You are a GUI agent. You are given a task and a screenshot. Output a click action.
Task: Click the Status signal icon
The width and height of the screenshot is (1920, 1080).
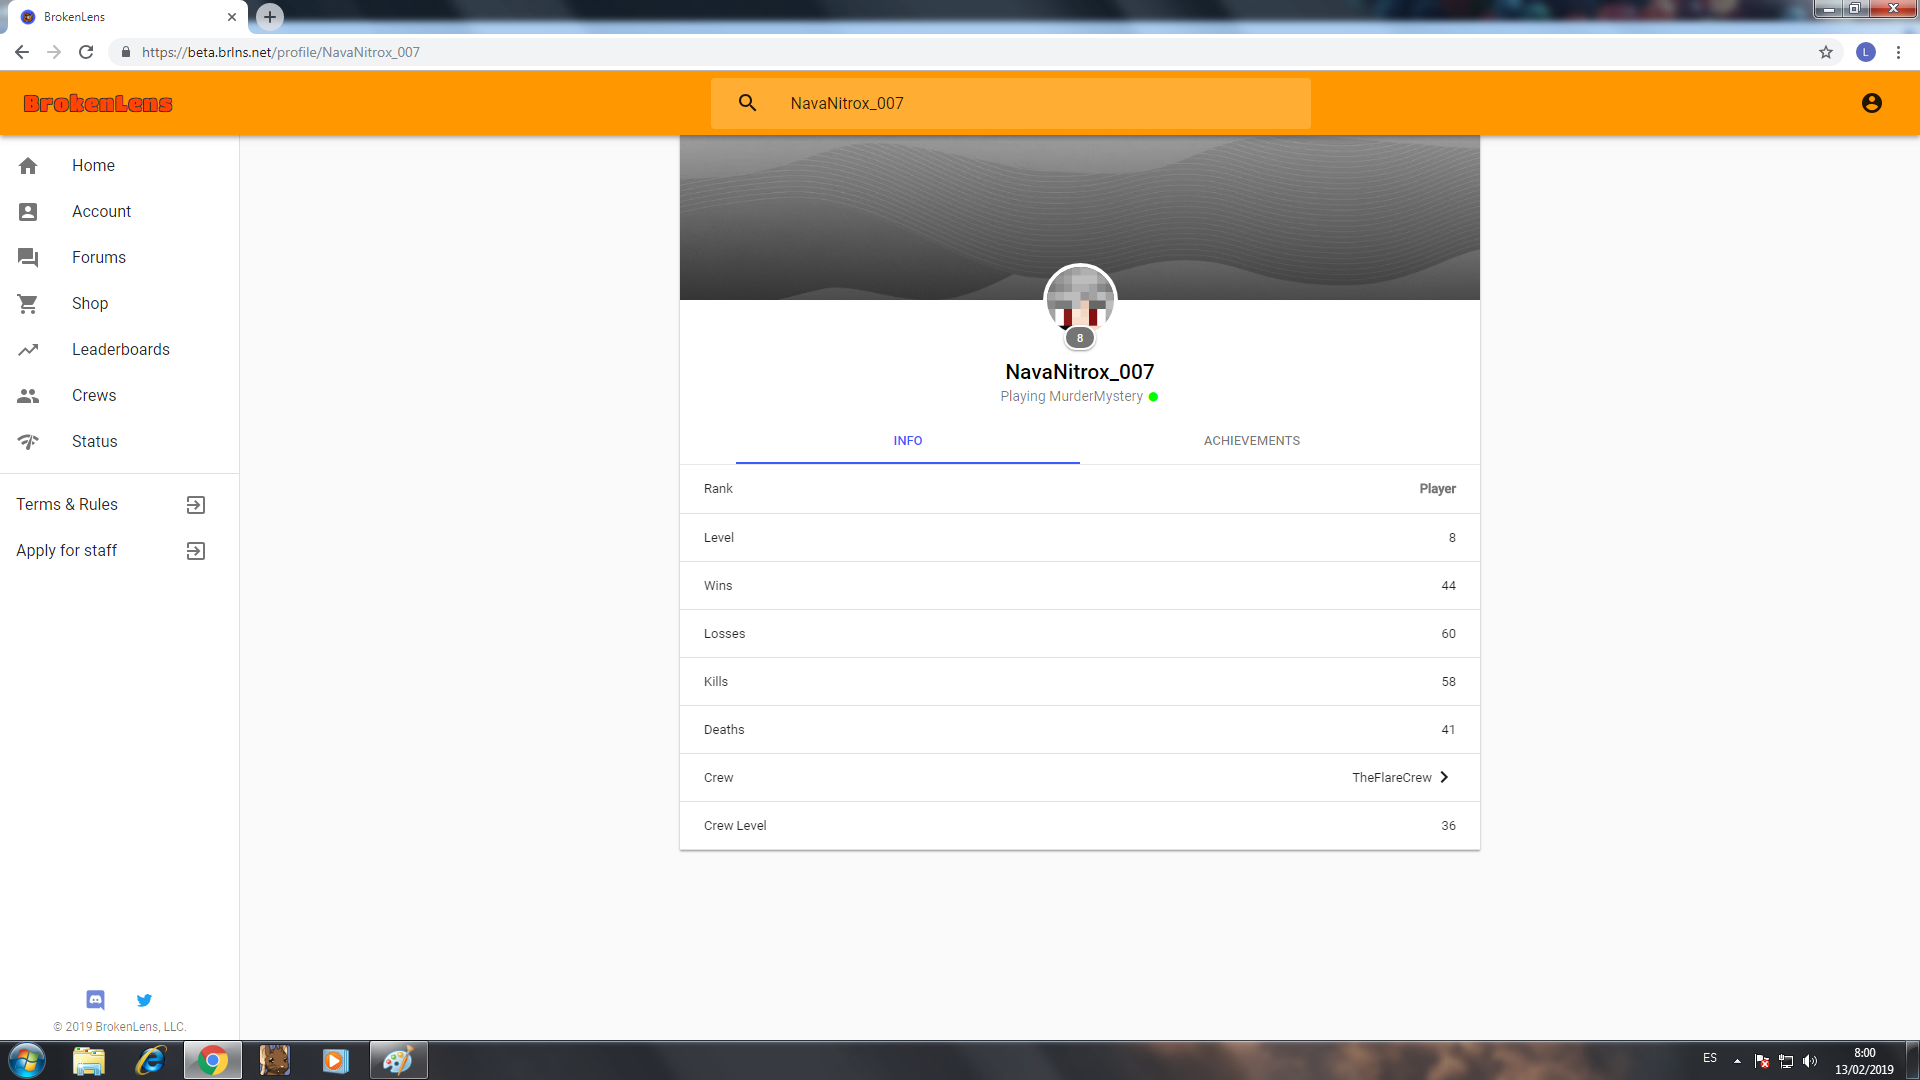point(28,442)
